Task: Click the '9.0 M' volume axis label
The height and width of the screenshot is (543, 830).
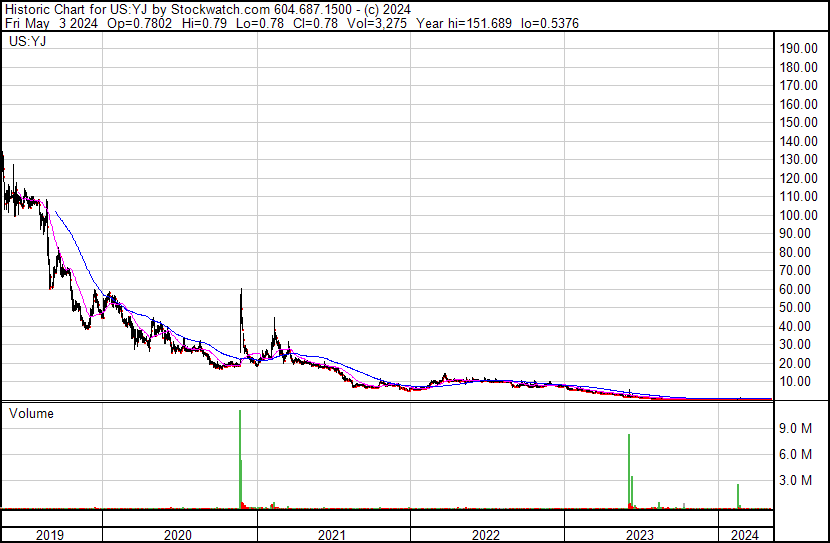Action: [x=796, y=428]
